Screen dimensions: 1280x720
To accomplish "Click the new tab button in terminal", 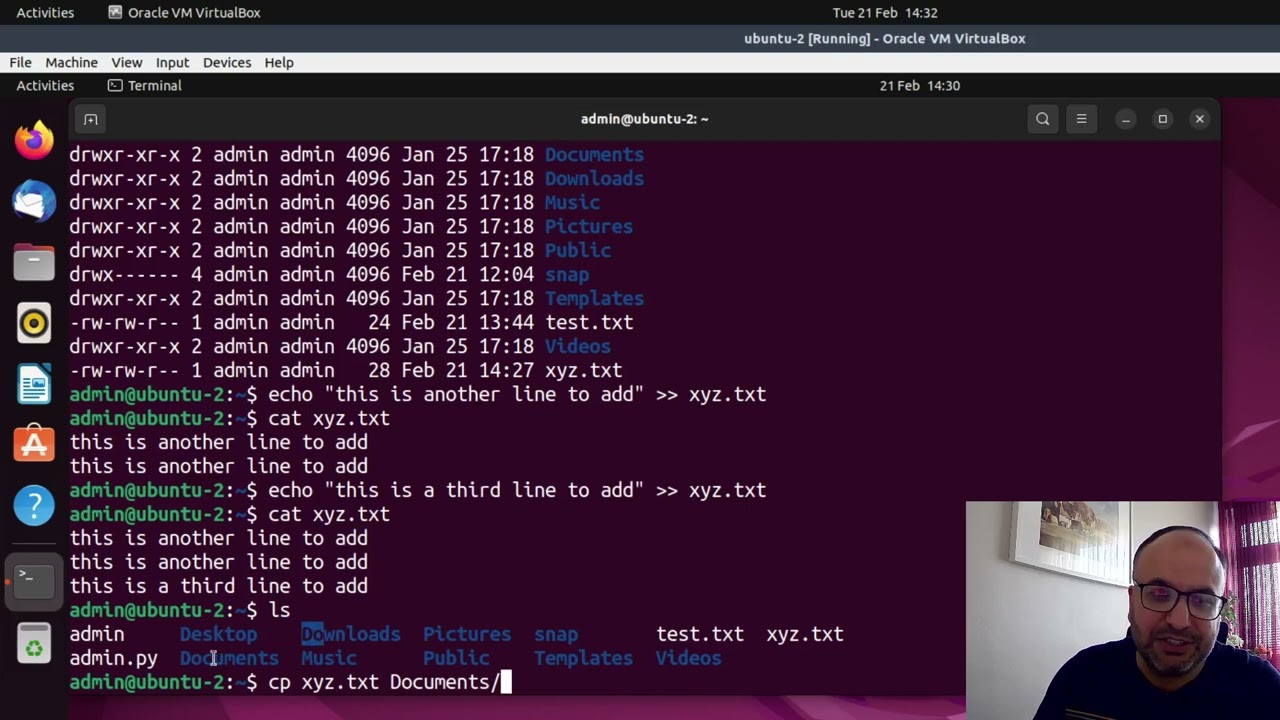I will pos(90,119).
